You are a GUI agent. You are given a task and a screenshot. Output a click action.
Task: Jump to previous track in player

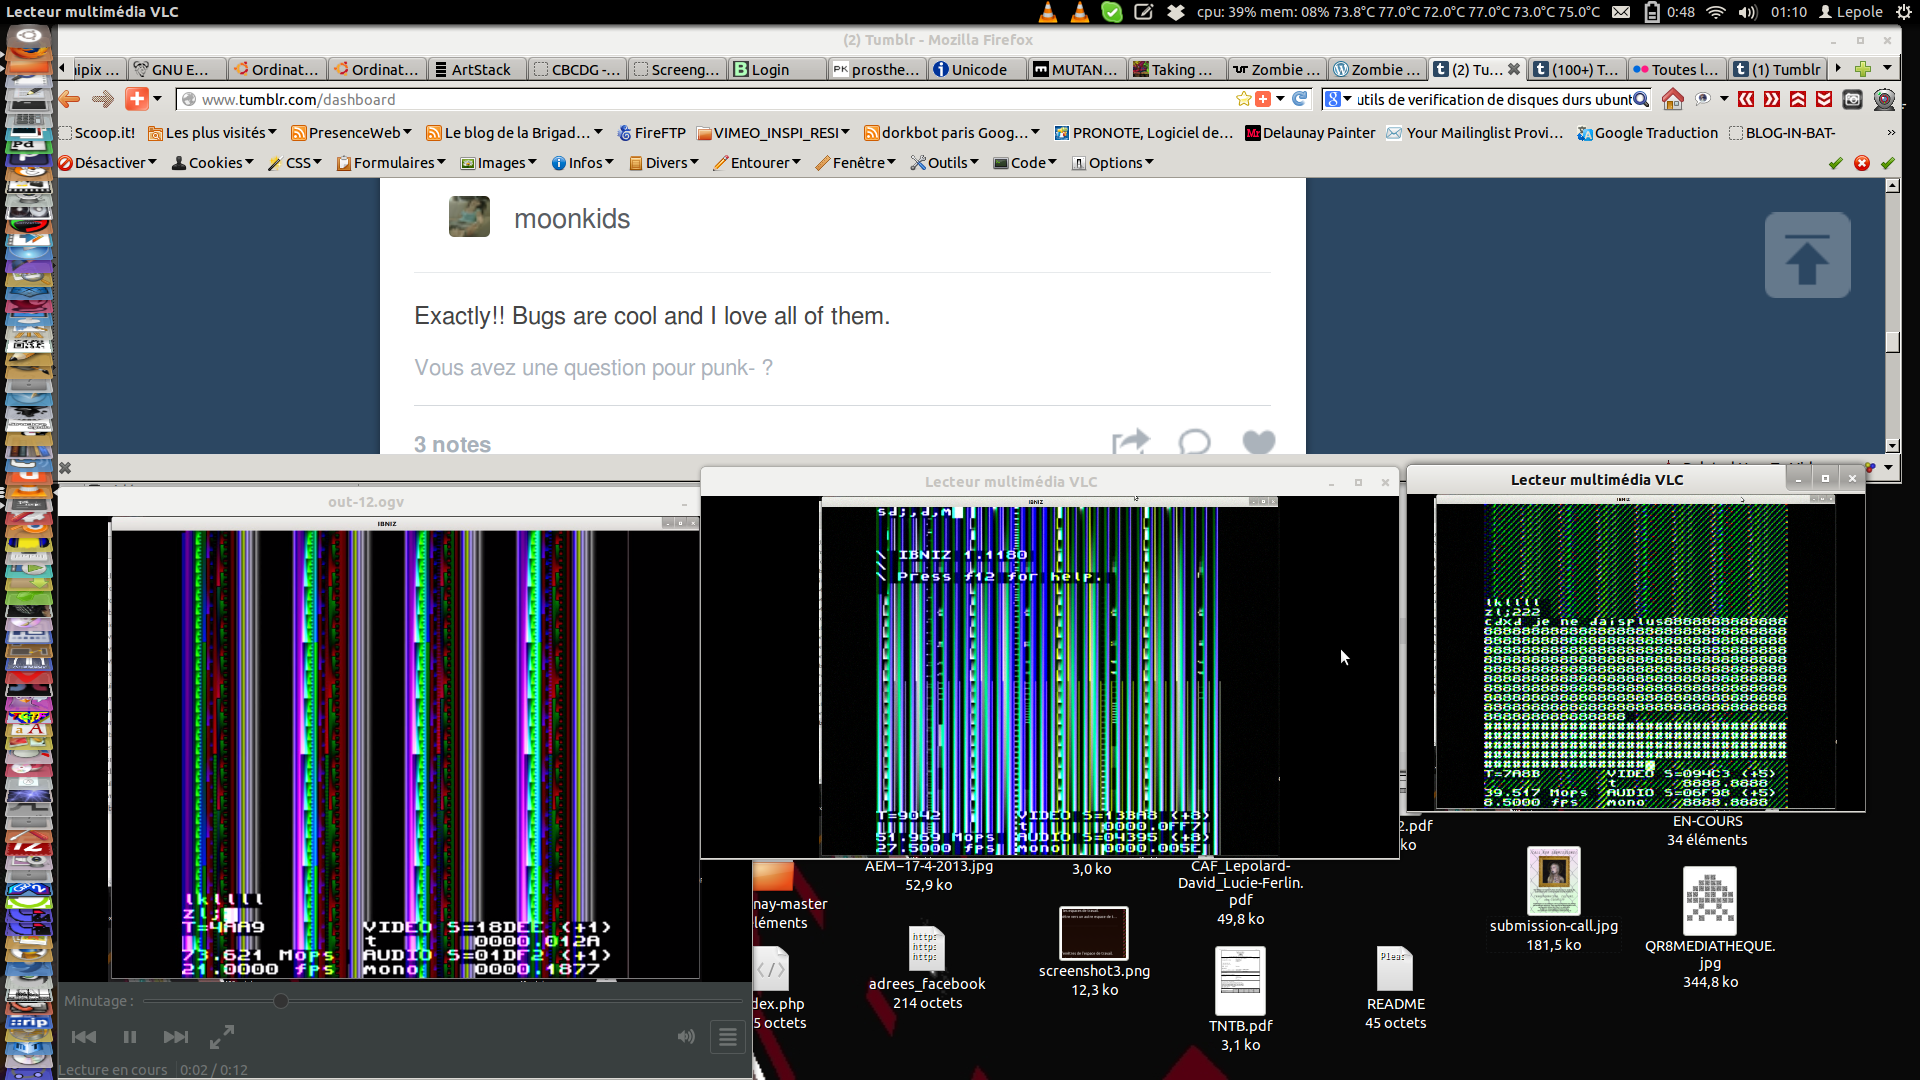coord(84,1037)
